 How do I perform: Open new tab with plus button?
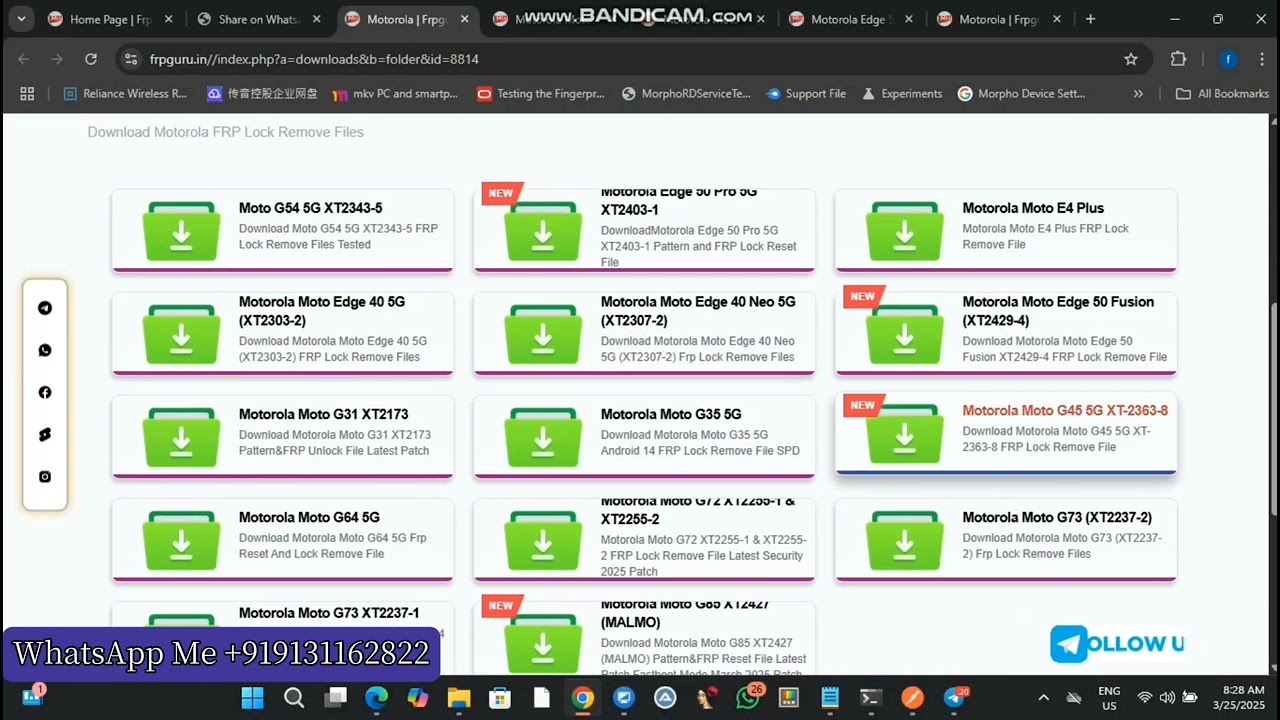coord(1090,19)
